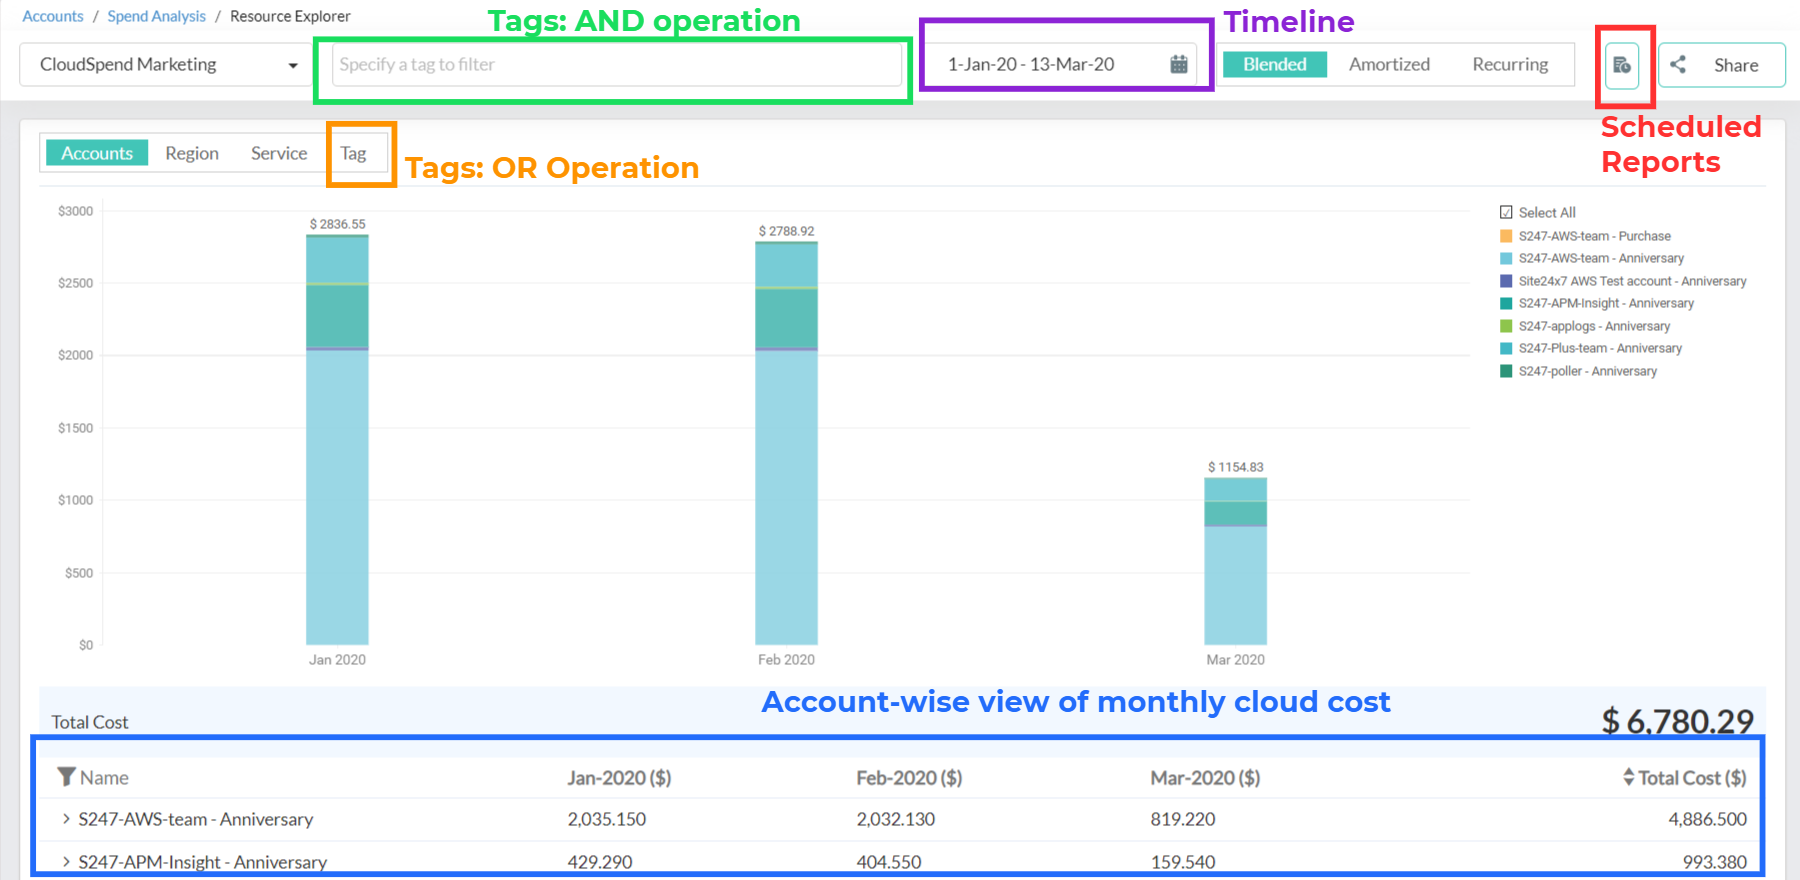Expand the S247-APM-Insight - Anniversary row
The width and height of the screenshot is (1800, 880).
coord(66,861)
